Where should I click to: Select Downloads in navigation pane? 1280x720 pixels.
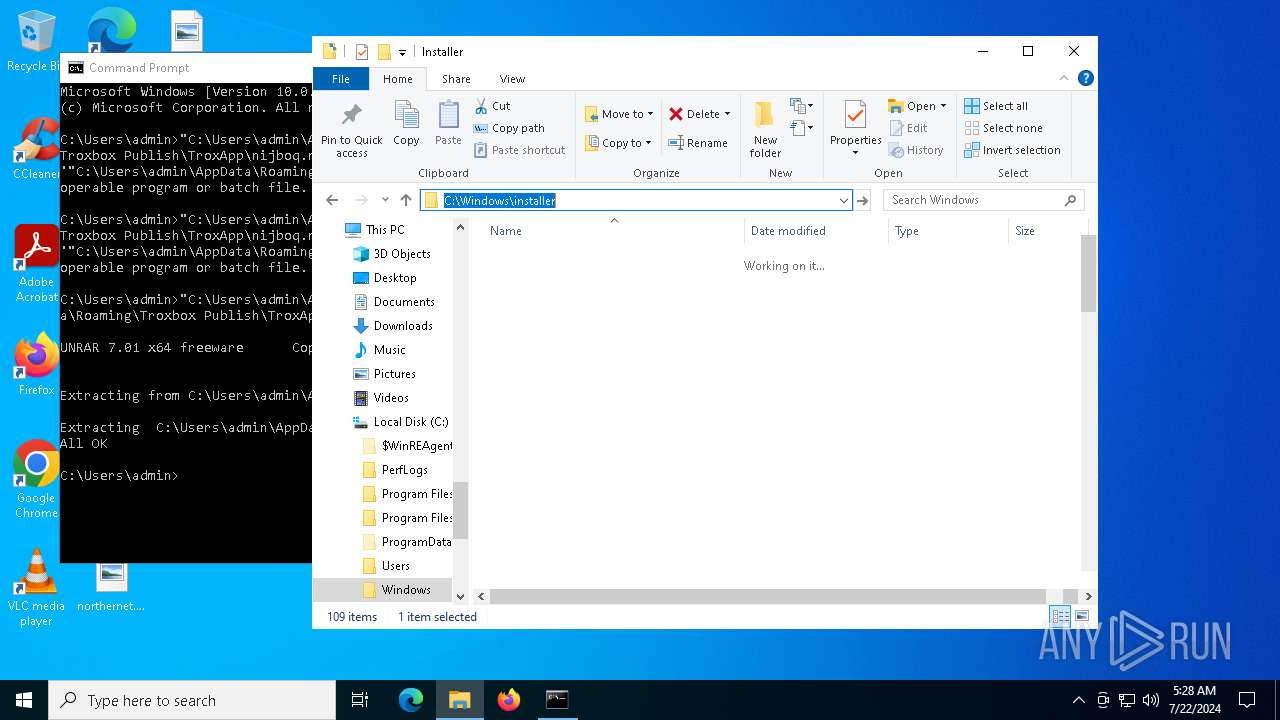403,326
